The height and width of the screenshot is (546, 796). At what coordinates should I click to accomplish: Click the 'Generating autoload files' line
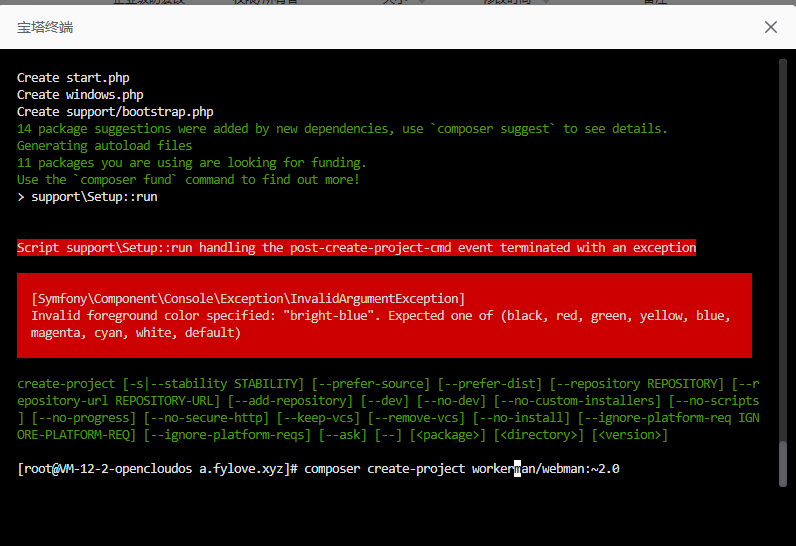point(104,146)
